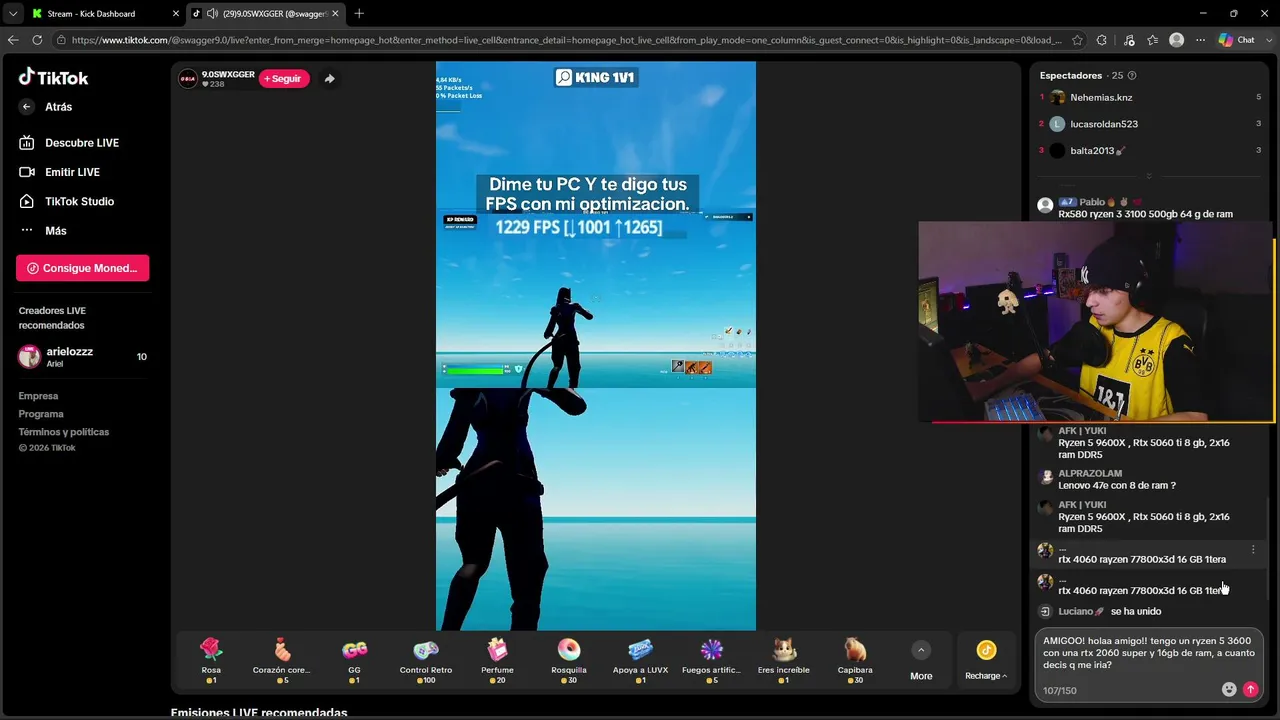This screenshot has width=1280, height=720.
Task: Send the GG gift
Action: tap(354, 661)
